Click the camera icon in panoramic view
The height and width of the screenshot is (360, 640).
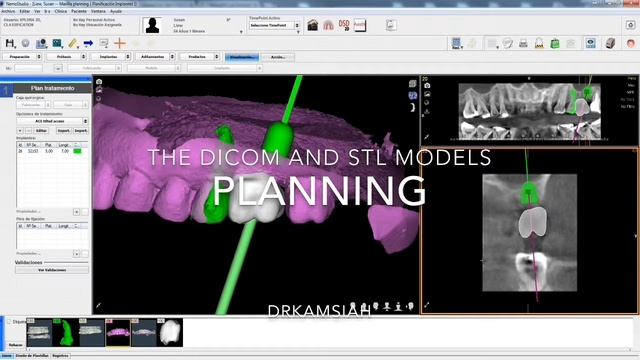click(x=427, y=86)
